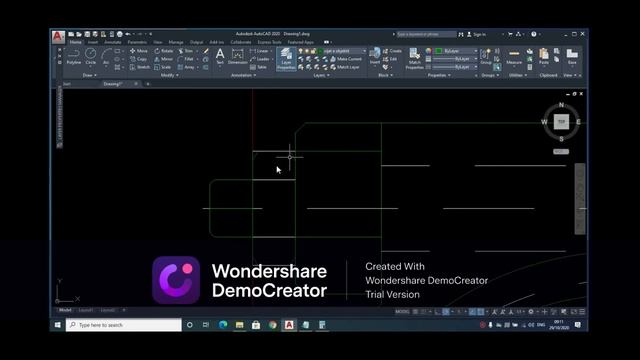Click the Erase tool pencil icon
Screen dimensions: 640x360
point(206,51)
